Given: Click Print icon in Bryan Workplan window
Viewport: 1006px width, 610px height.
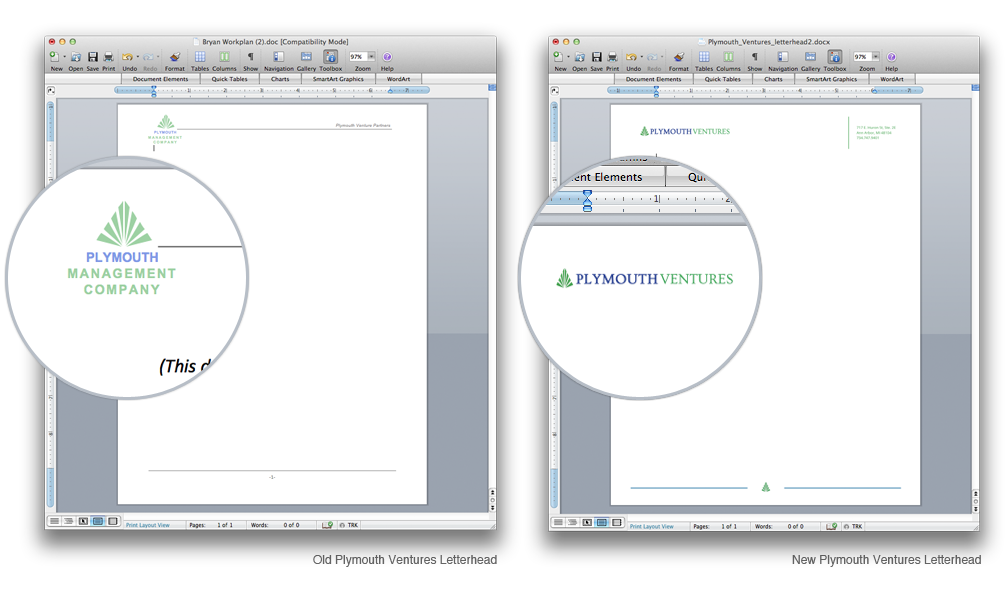Looking at the screenshot, I should click(108, 57).
